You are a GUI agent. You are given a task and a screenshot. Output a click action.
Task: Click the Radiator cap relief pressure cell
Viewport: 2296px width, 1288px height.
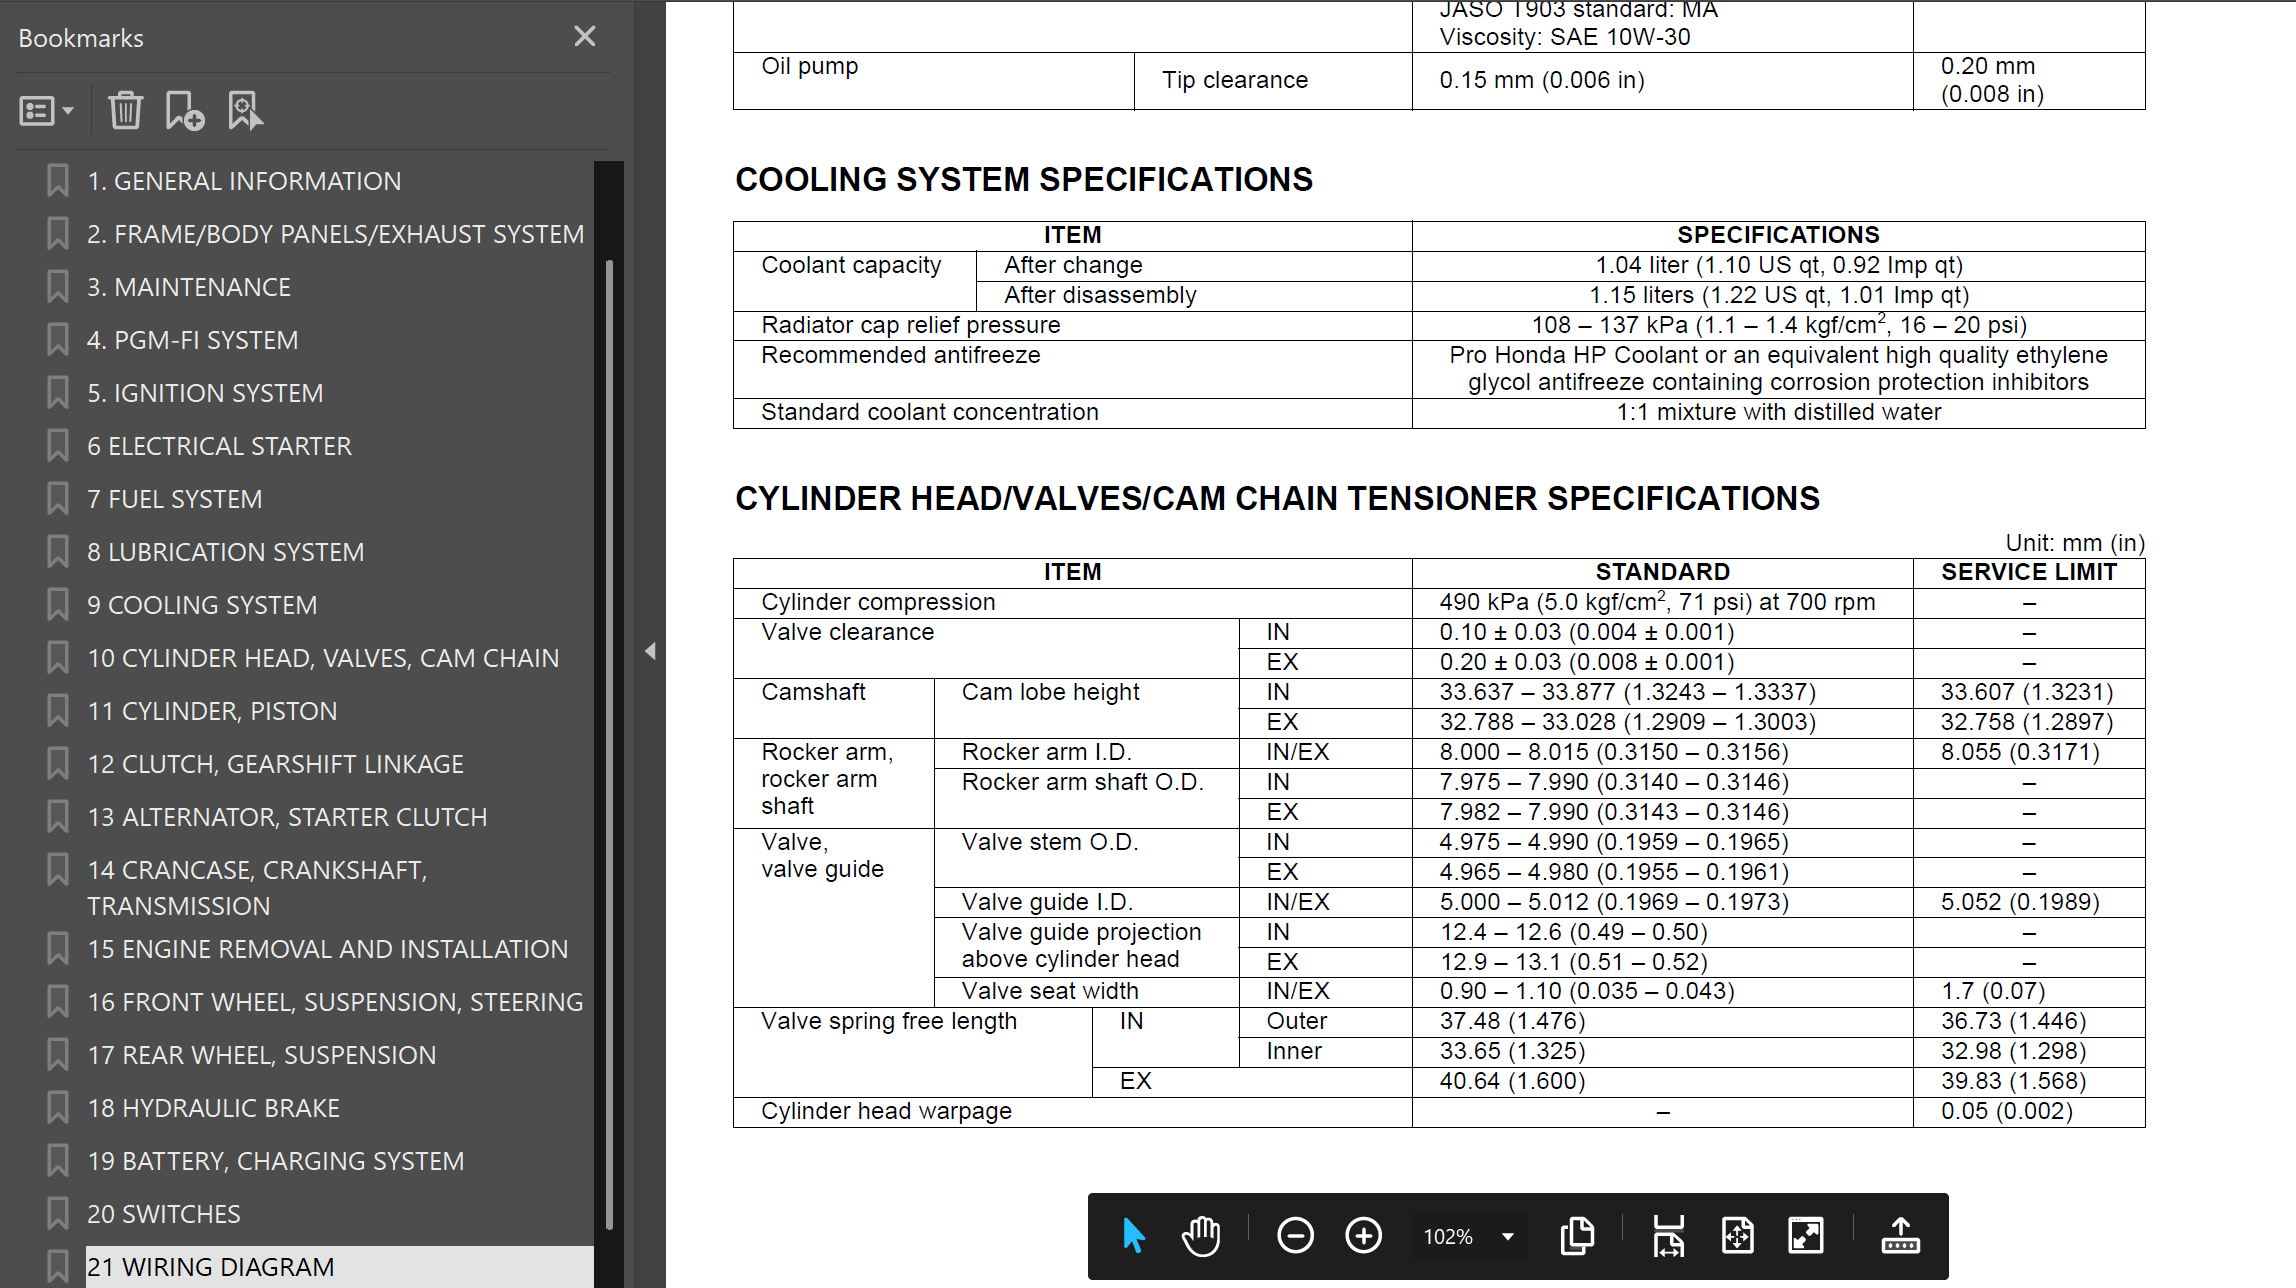1072,326
